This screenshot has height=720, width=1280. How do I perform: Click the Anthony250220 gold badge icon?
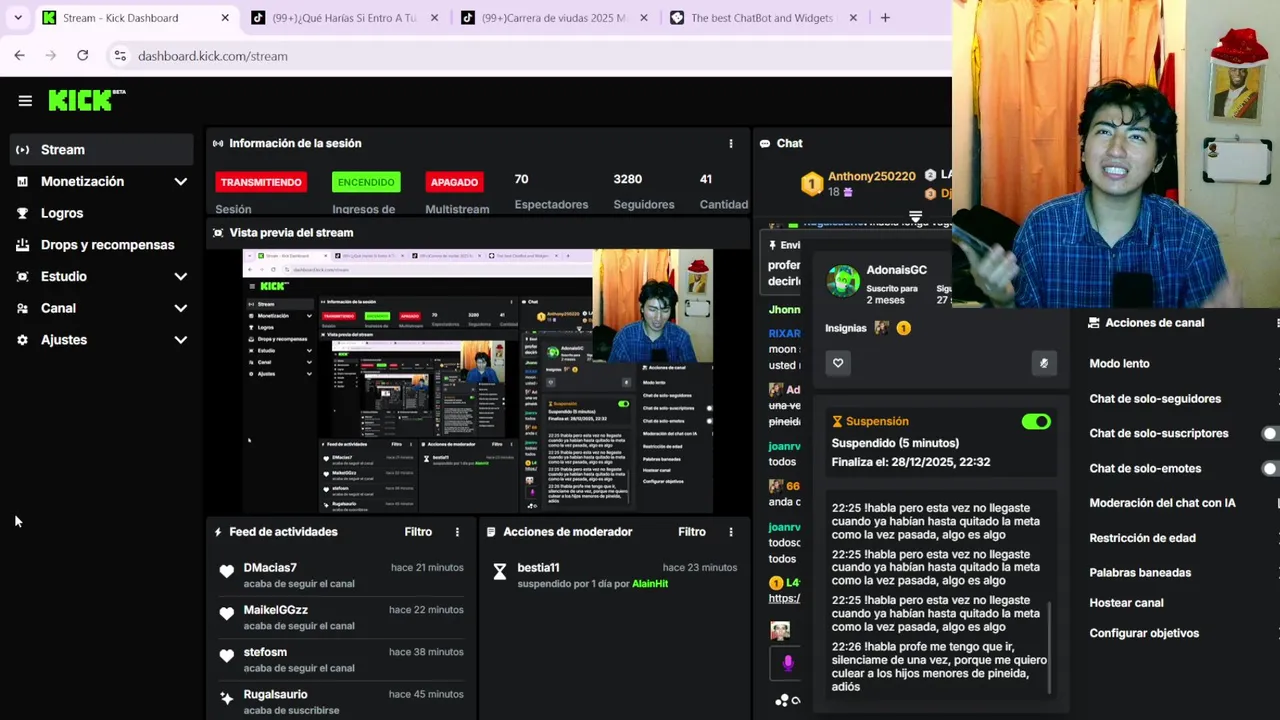(x=812, y=184)
